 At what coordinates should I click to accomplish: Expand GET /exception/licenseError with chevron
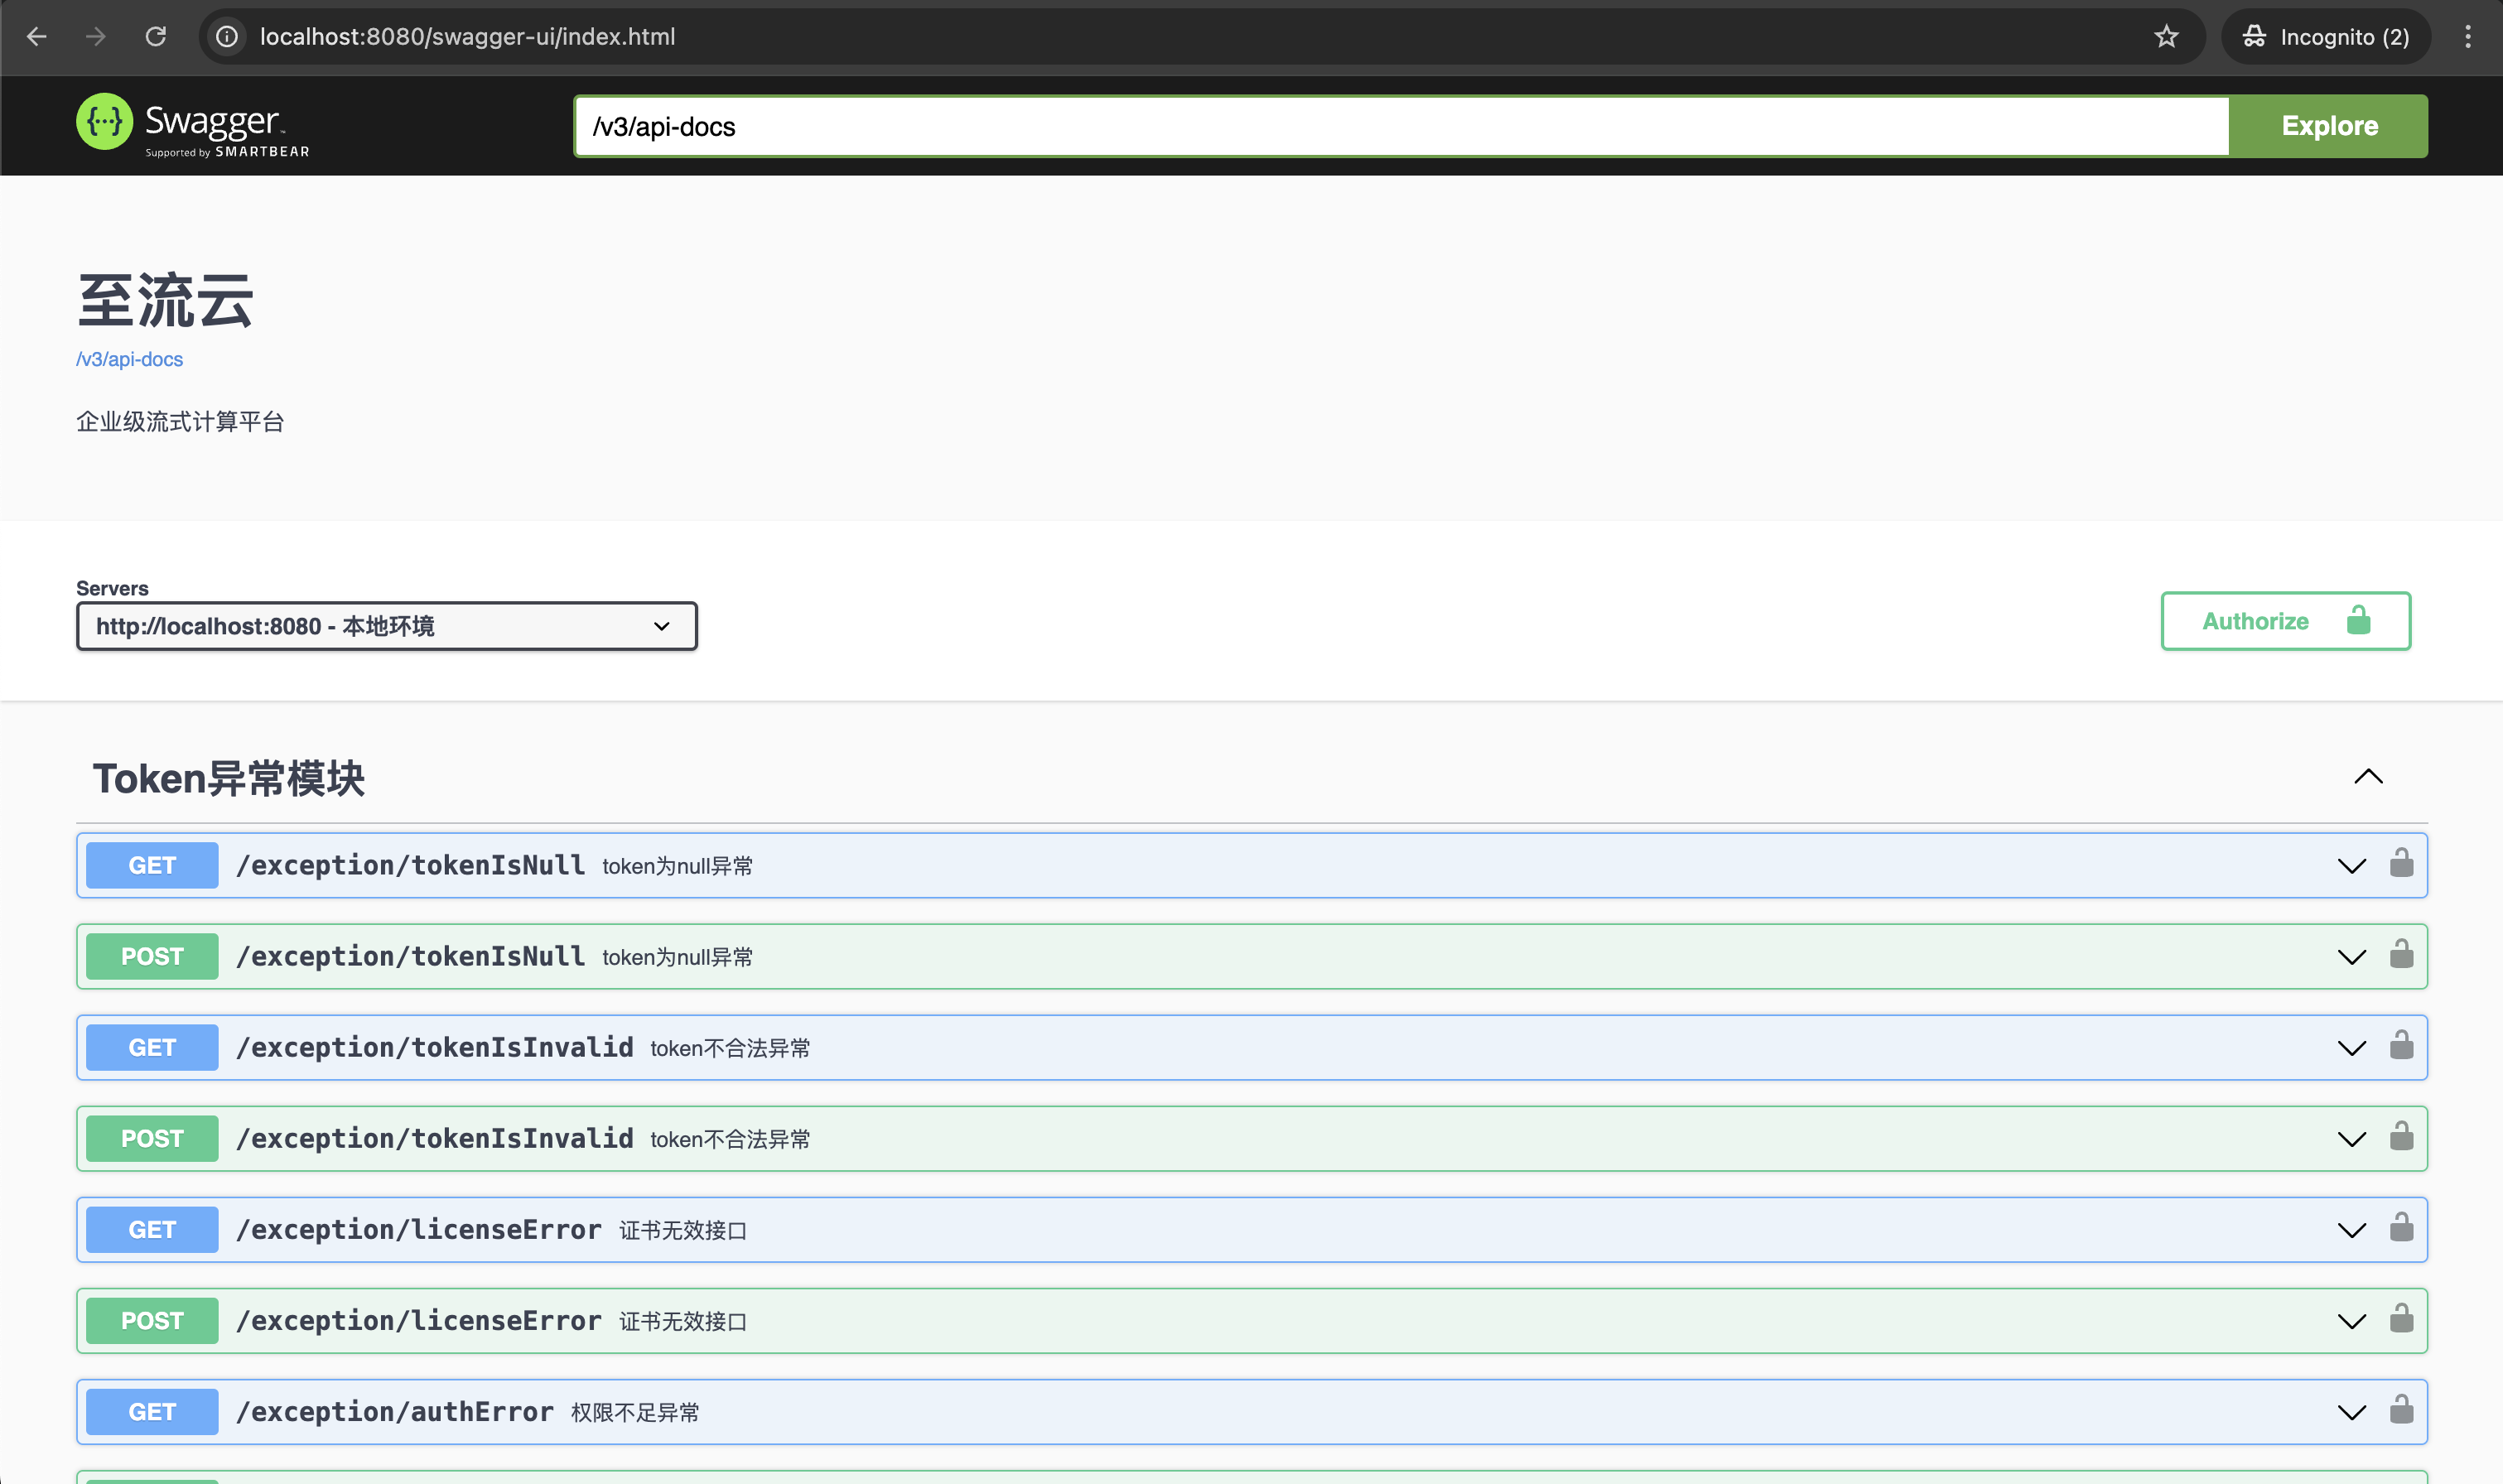point(2352,1230)
